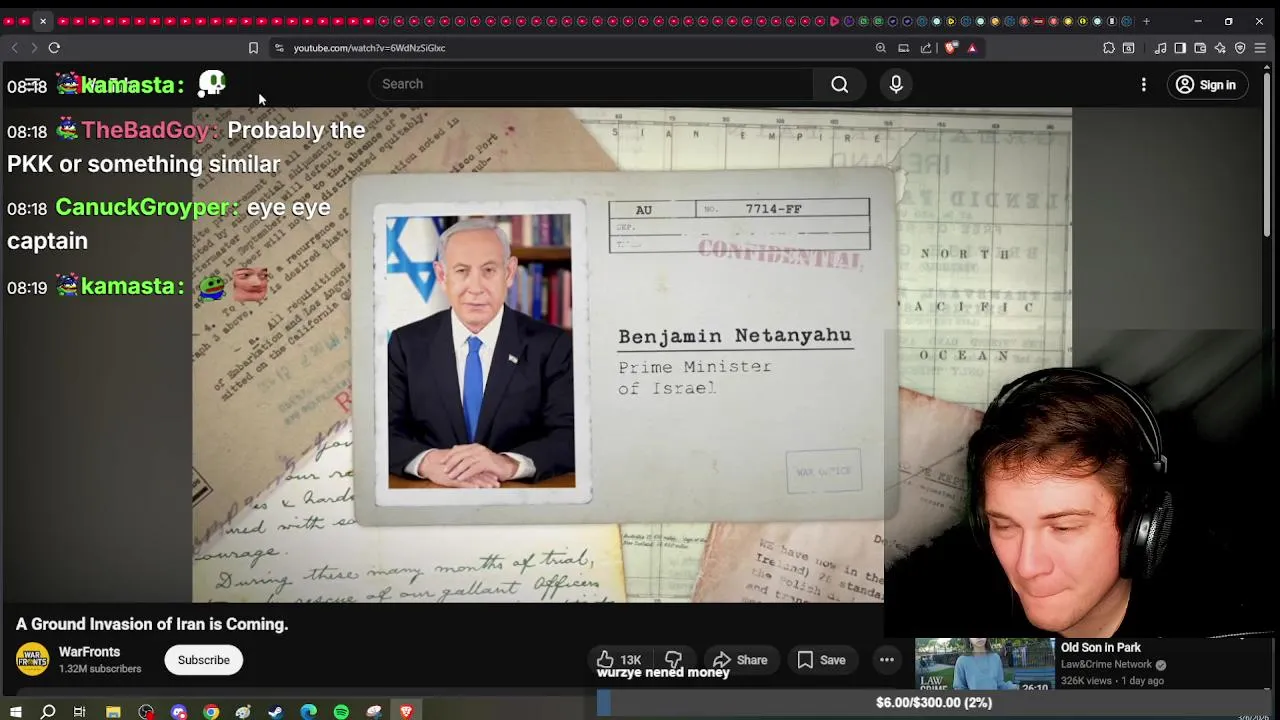
Task: Open Spotify from the taskbar
Action: (341, 712)
